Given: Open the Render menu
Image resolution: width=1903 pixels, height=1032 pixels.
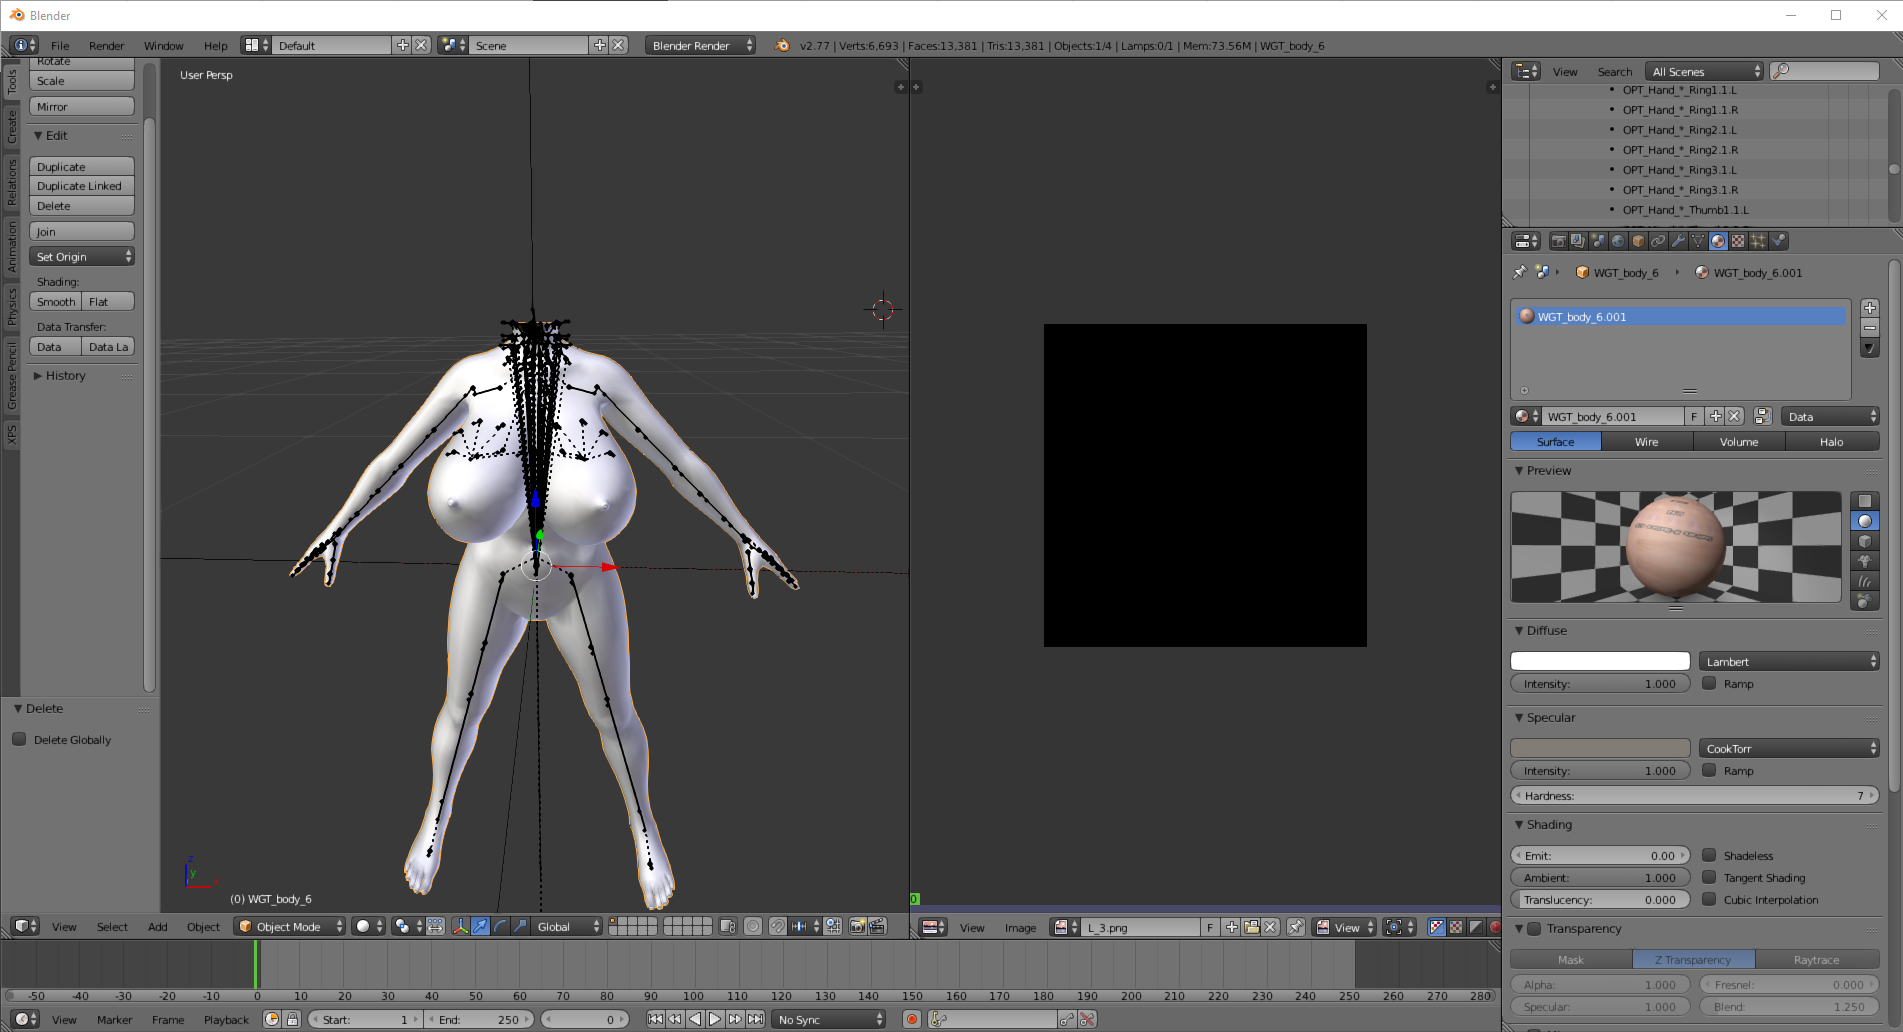Looking at the screenshot, I should 106,46.
